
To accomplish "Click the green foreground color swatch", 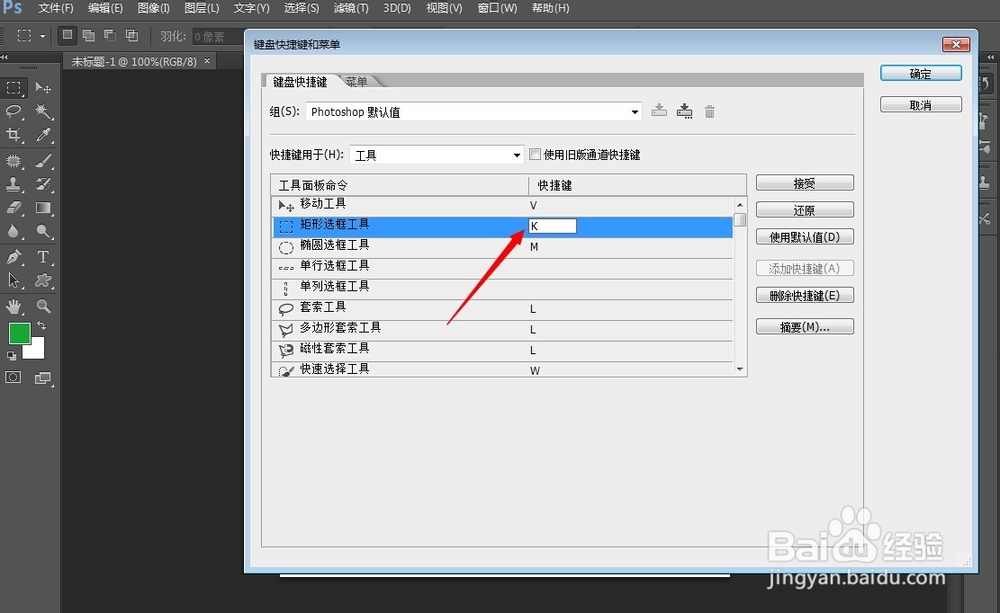I will tap(22, 334).
